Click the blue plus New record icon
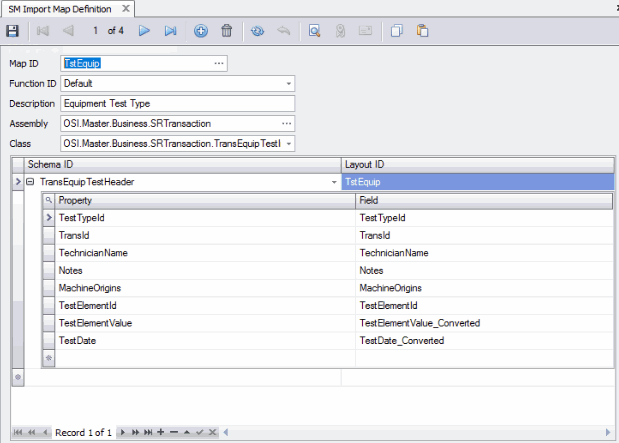Screen dimensions: 619x443 click(x=201, y=31)
